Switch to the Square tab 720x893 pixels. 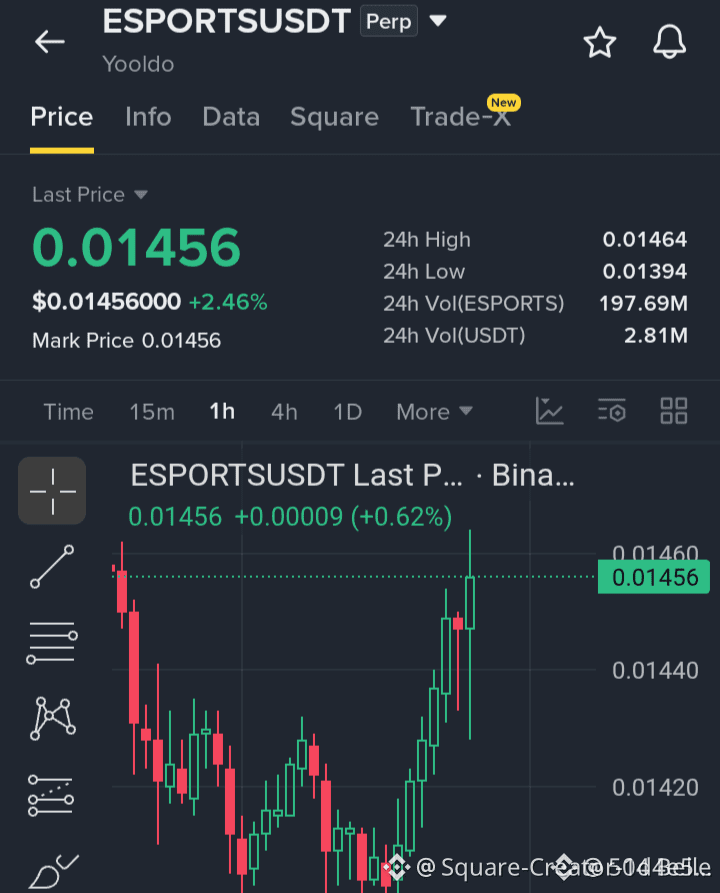(x=334, y=117)
